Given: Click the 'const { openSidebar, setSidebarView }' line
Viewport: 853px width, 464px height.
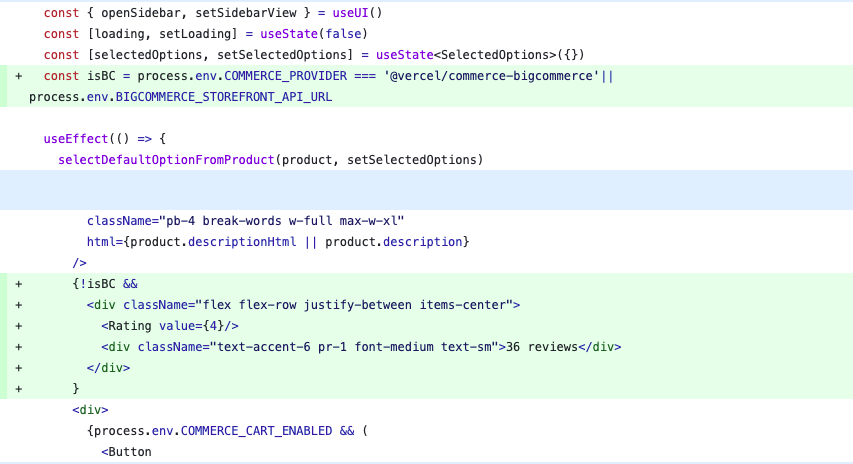Looking at the screenshot, I should 213,13.
